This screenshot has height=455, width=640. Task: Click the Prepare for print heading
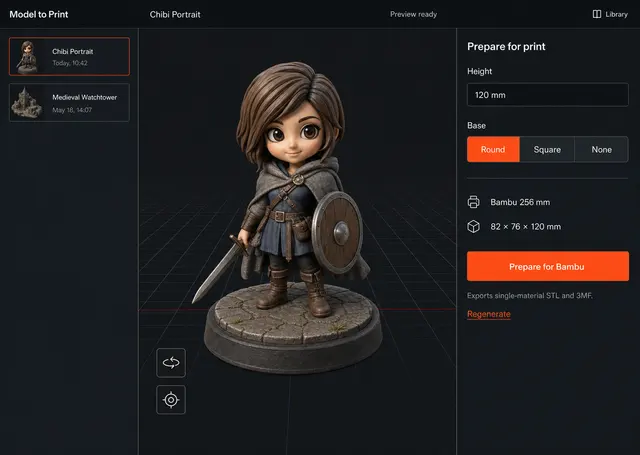pos(506,47)
